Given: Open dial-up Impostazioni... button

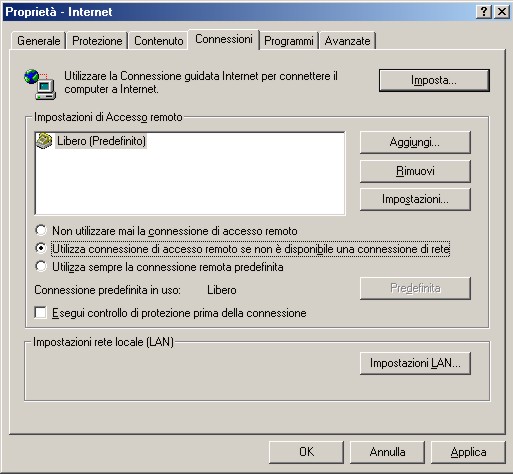Looking at the screenshot, I should (415, 199).
